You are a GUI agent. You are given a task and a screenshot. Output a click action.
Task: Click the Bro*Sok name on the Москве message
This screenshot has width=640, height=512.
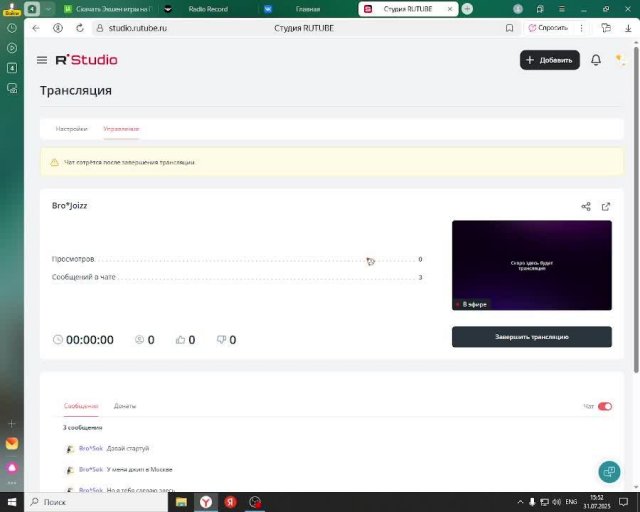(x=91, y=470)
